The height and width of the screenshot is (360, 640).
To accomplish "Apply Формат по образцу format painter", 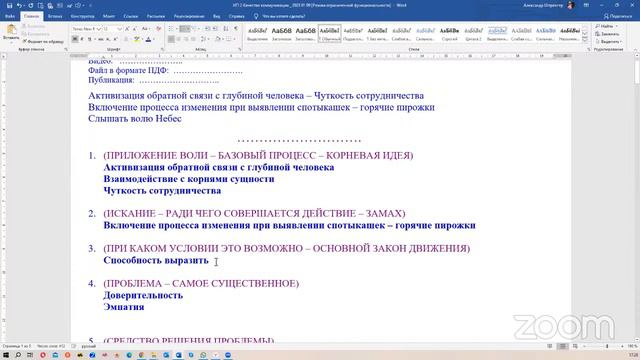I will 43,41.
